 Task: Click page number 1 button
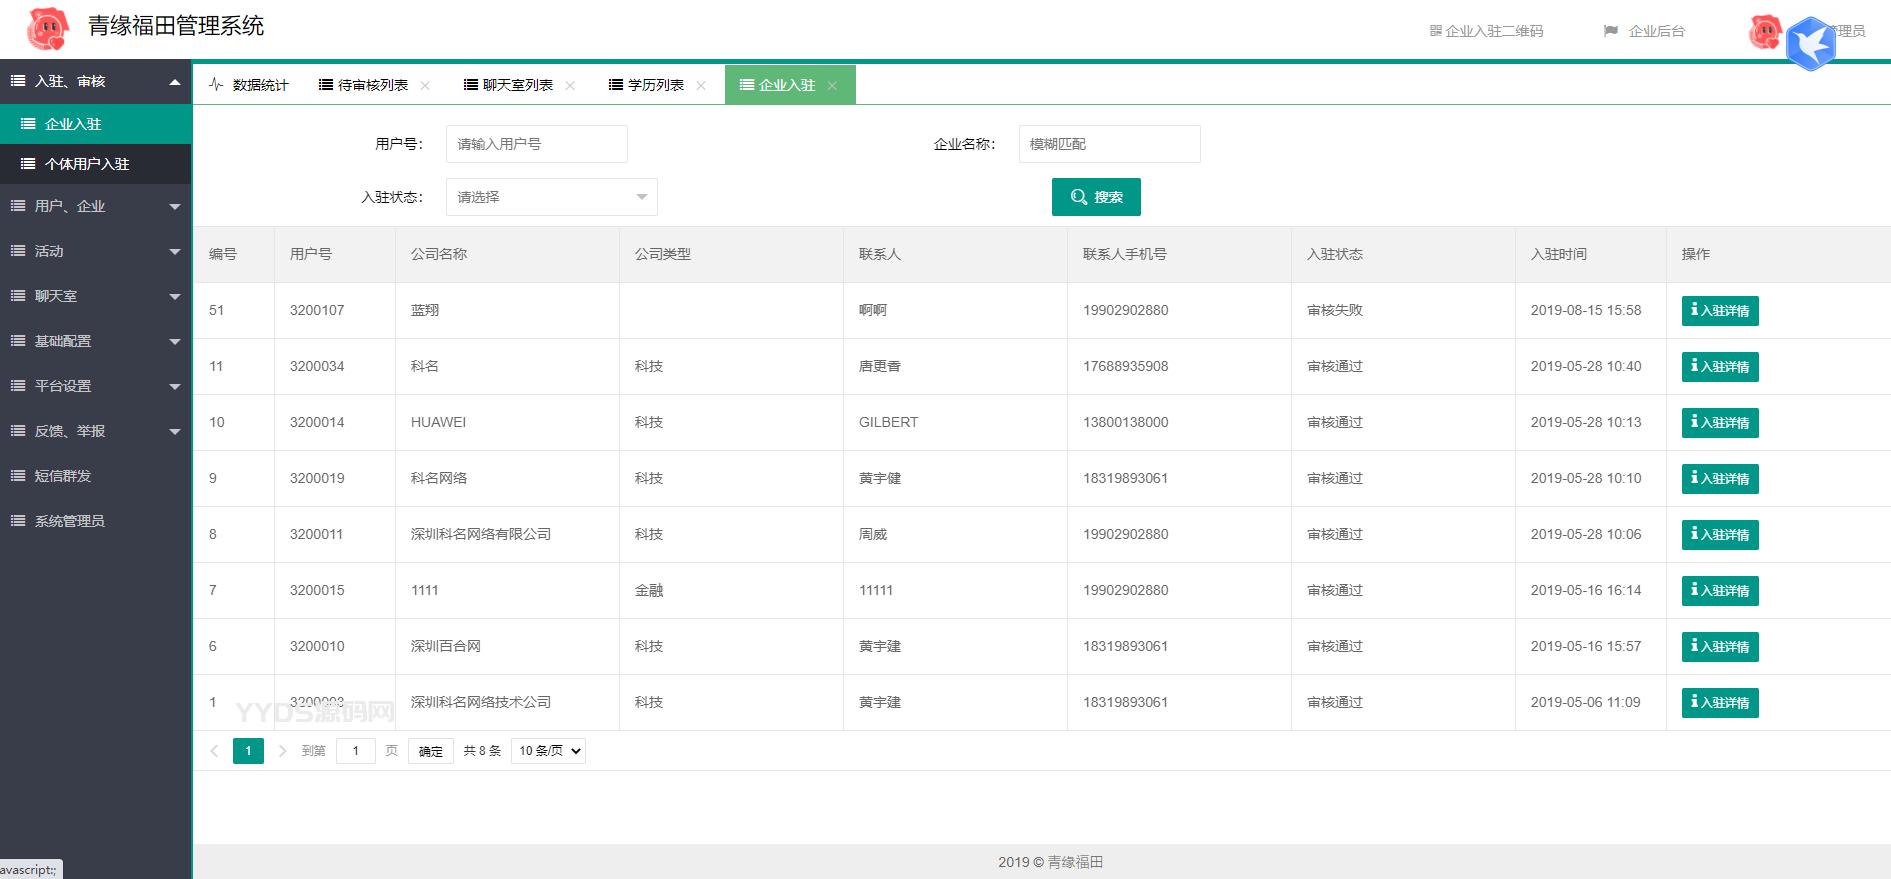click(x=248, y=751)
